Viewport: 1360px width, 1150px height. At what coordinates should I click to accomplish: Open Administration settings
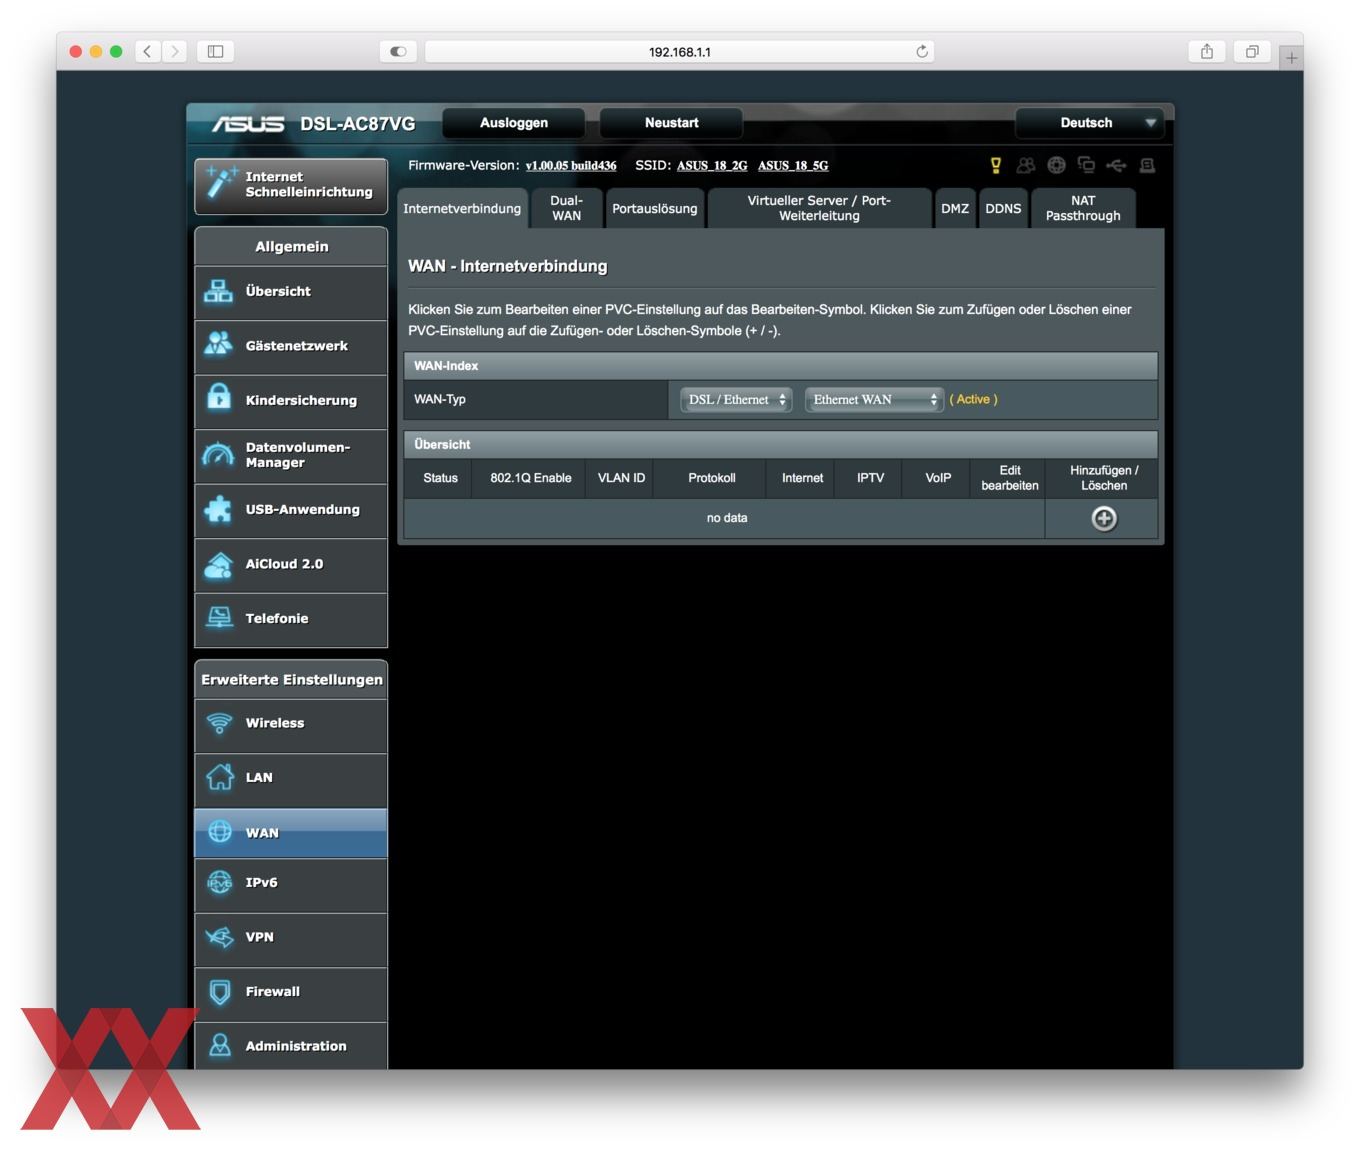[x=291, y=1046]
